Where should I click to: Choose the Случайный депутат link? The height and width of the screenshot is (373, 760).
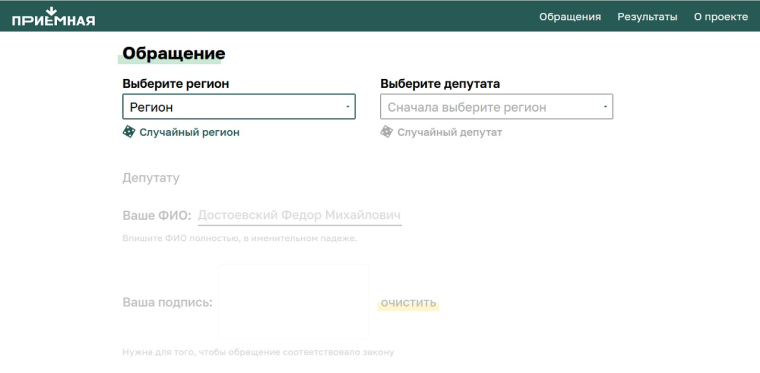tap(450, 132)
